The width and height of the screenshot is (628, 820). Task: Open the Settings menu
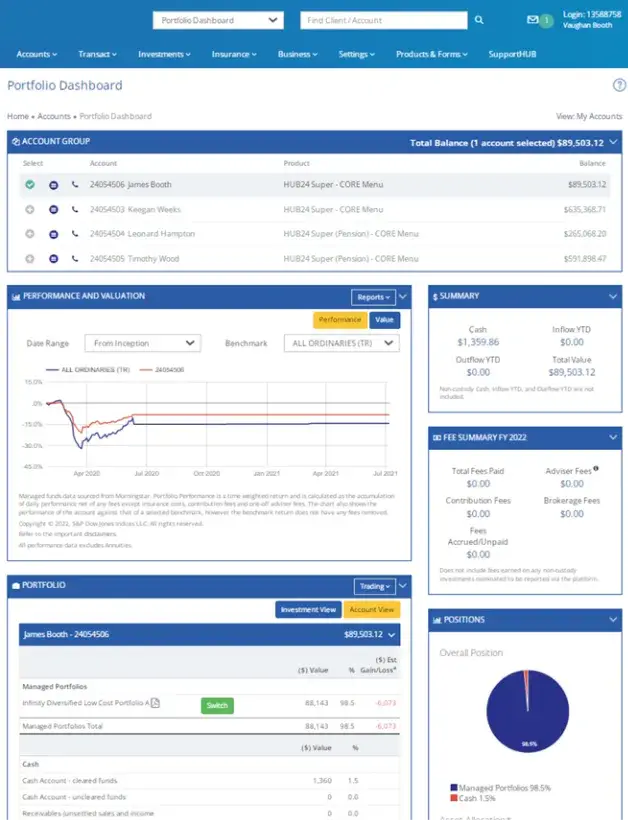pos(357,54)
